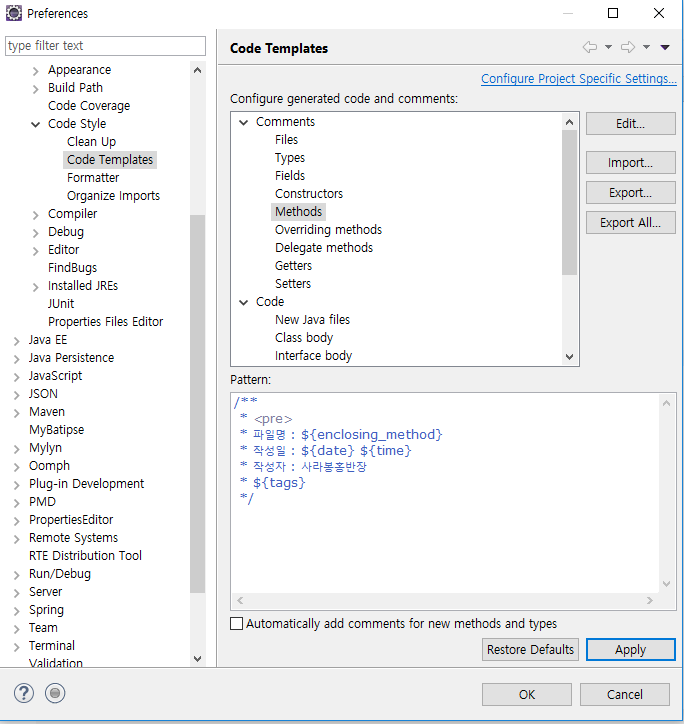Click the Help question mark icon
Image resolution: width=684 pixels, height=724 pixels.
pyautogui.click(x=24, y=693)
